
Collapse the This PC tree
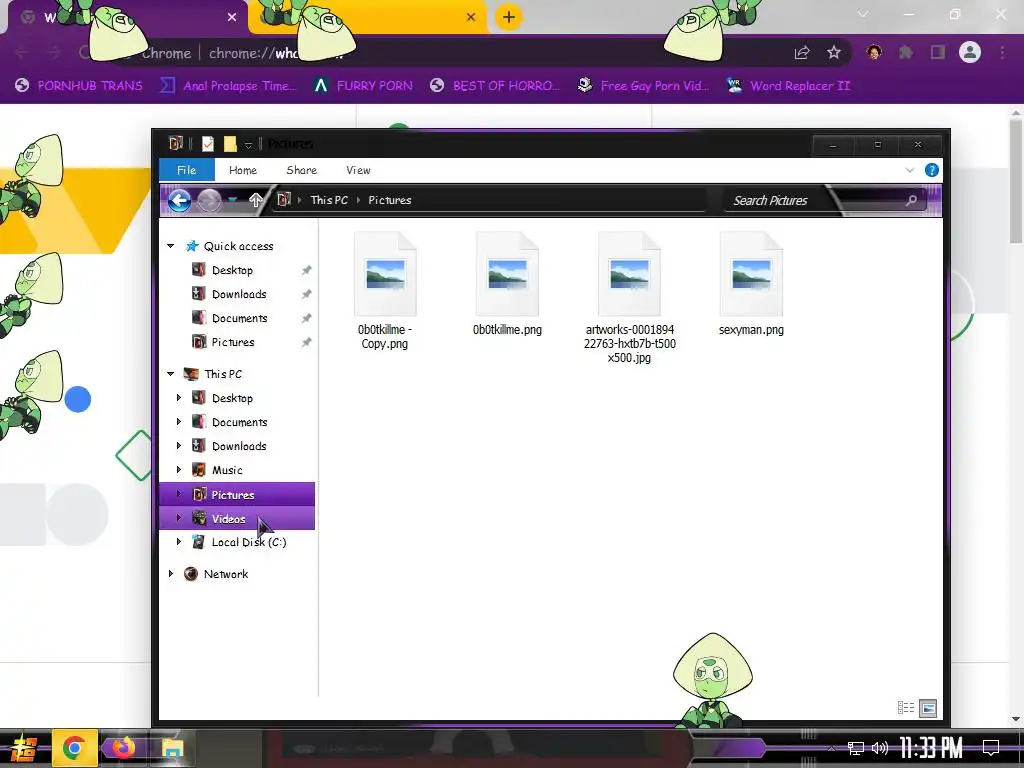[x=170, y=374]
